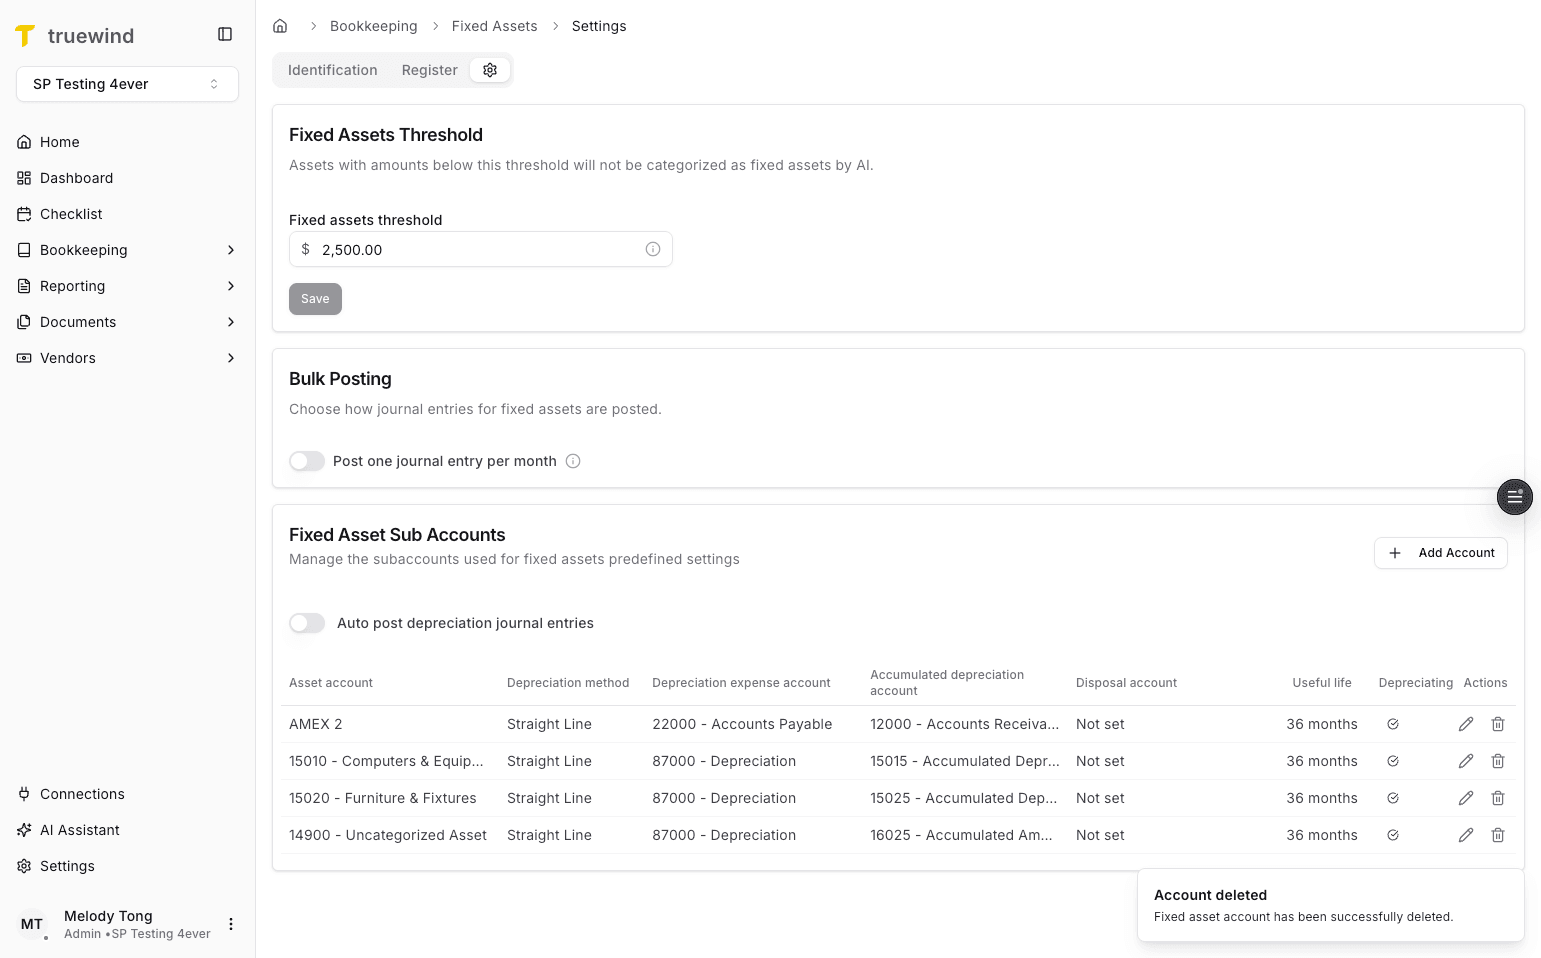Screen dimensions: 1541x958
Task: Enable Post one journal entry per month
Action: click(307, 461)
